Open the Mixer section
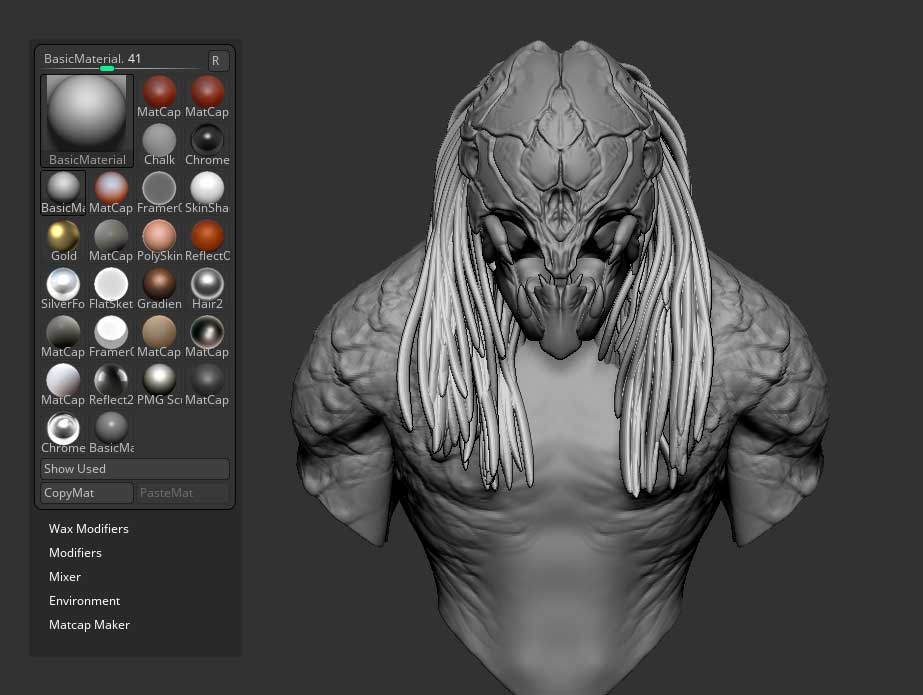 point(65,577)
